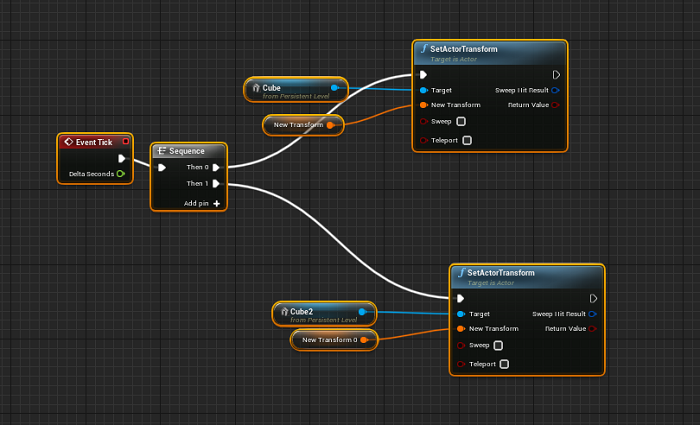Select the New Transform variable node
The width and height of the screenshot is (700, 425).
coord(303,125)
